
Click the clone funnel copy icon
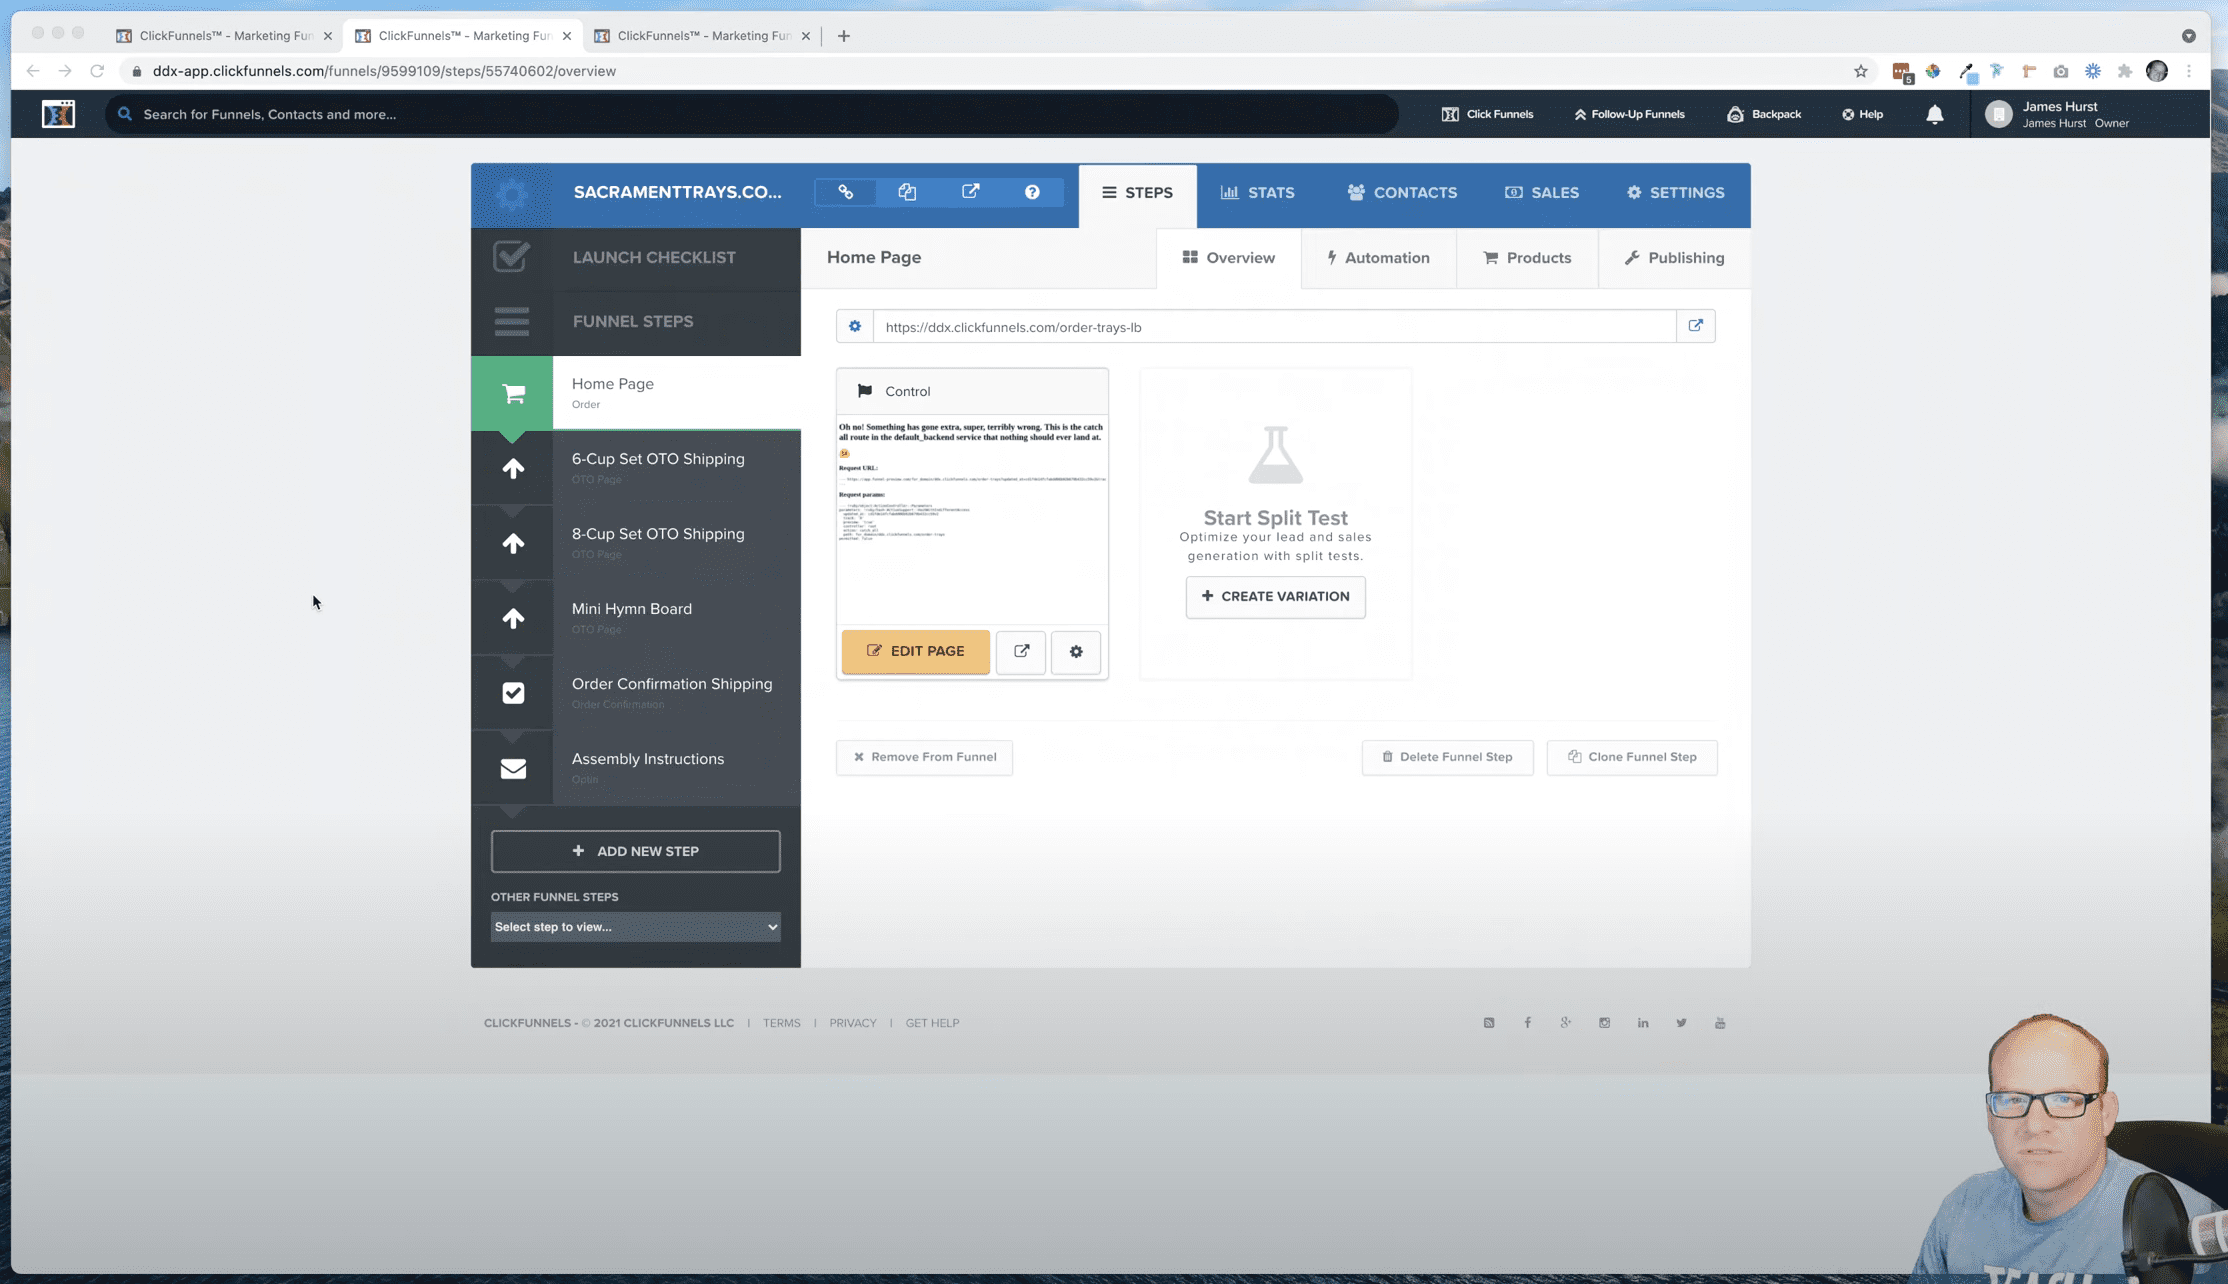point(907,192)
